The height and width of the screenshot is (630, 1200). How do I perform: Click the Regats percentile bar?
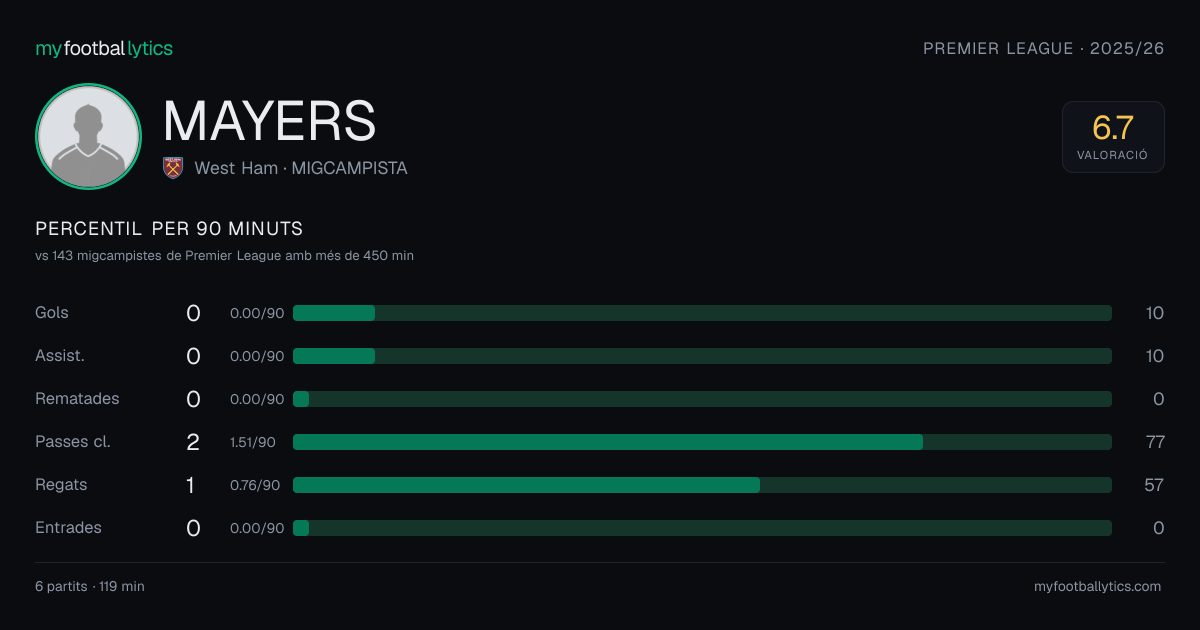tap(702, 485)
